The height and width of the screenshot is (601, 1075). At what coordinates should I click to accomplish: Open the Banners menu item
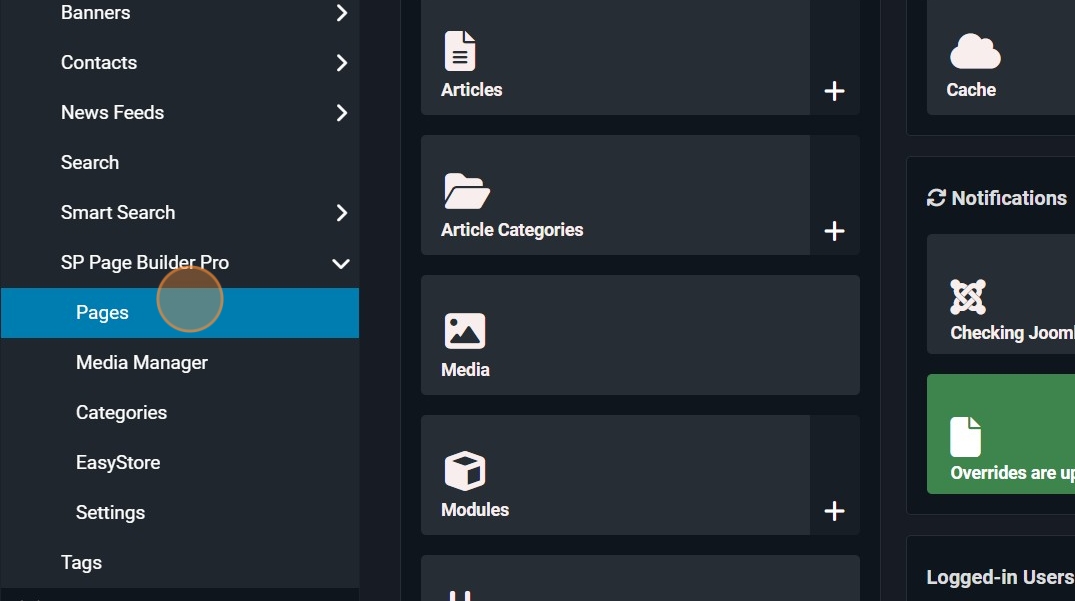click(95, 12)
